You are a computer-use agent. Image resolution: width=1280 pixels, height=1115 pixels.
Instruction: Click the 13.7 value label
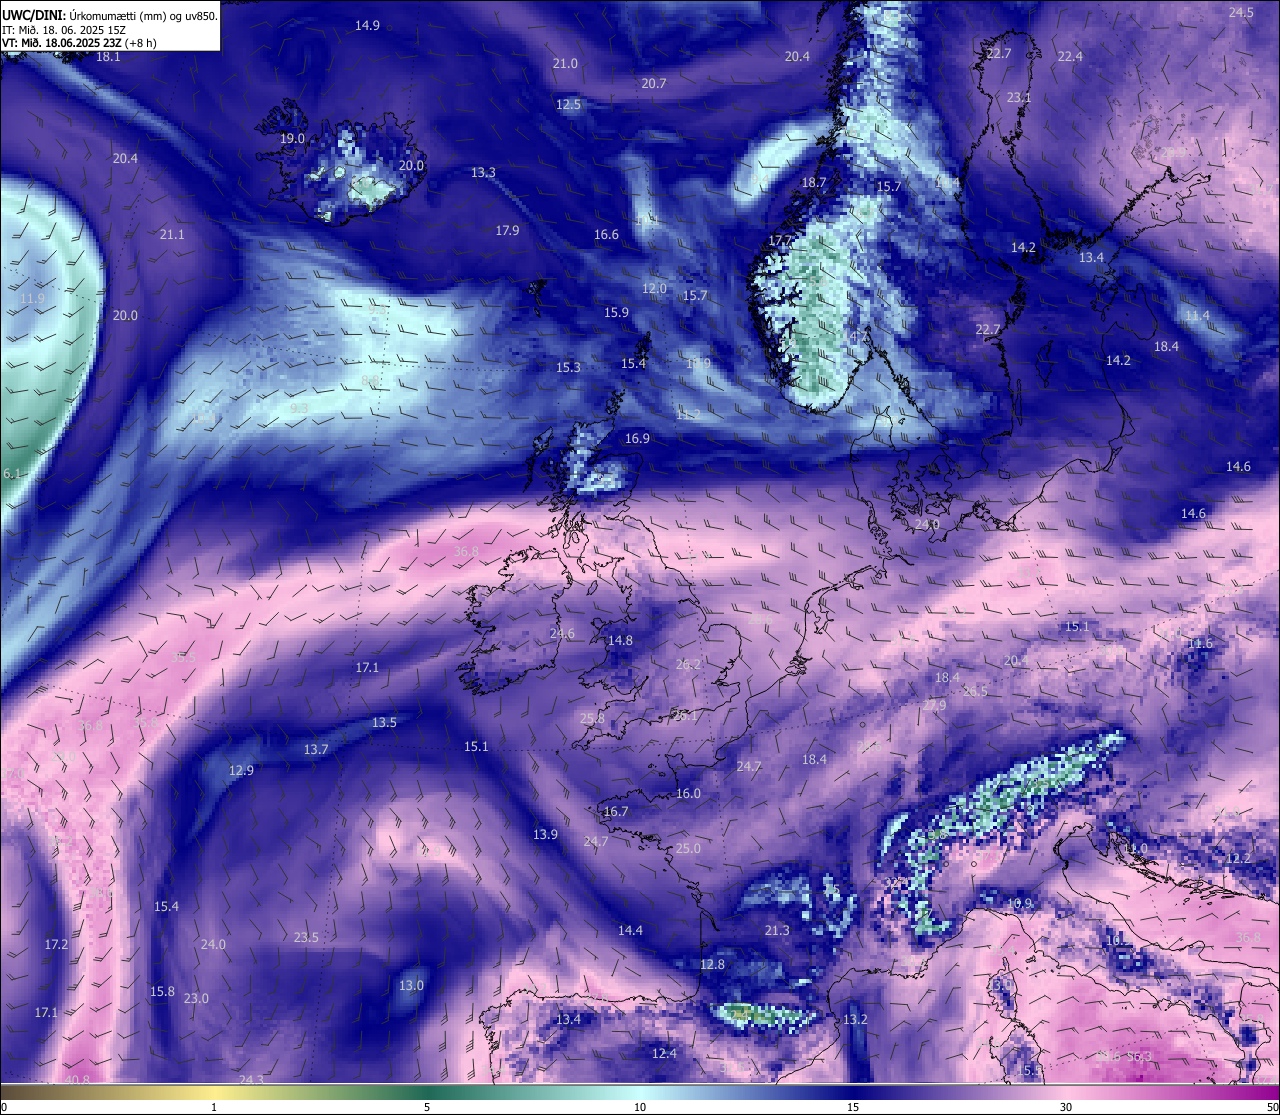point(316,750)
